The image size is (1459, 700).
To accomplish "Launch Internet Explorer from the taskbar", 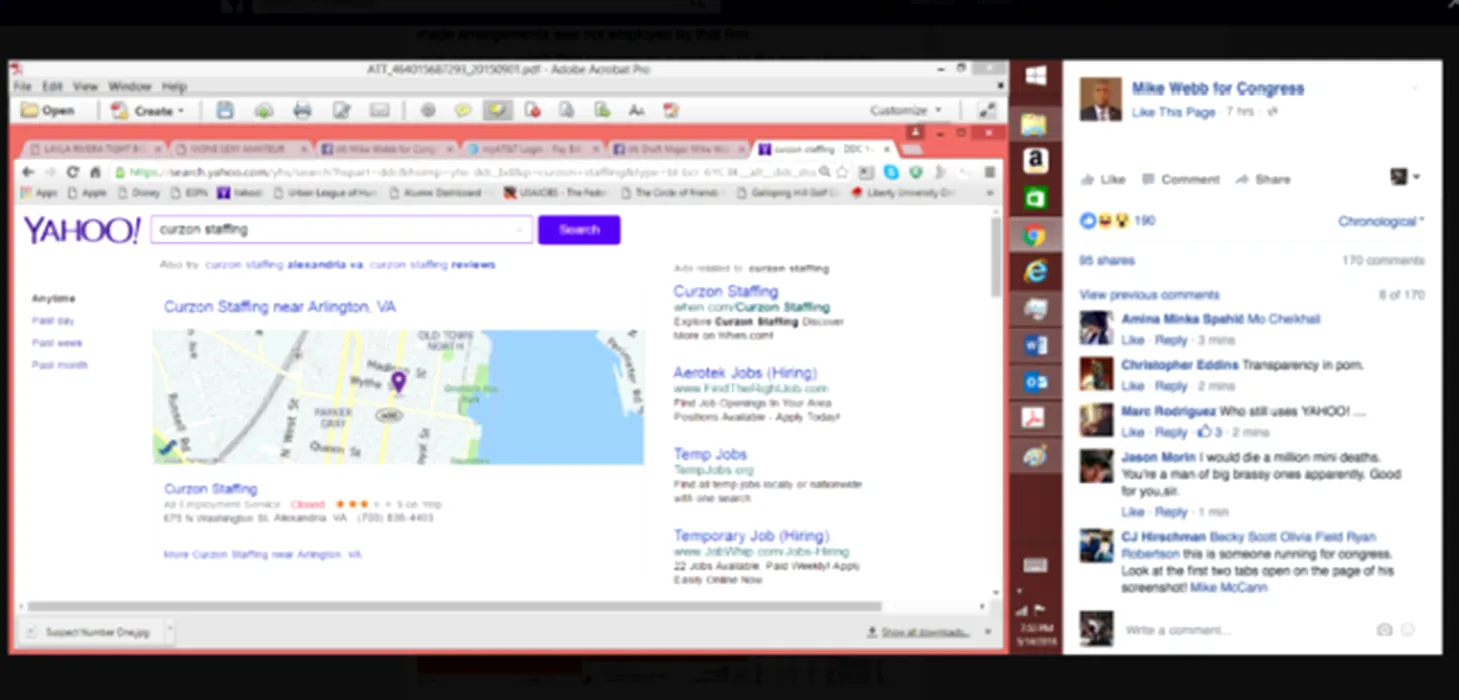I will pos(1035,270).
